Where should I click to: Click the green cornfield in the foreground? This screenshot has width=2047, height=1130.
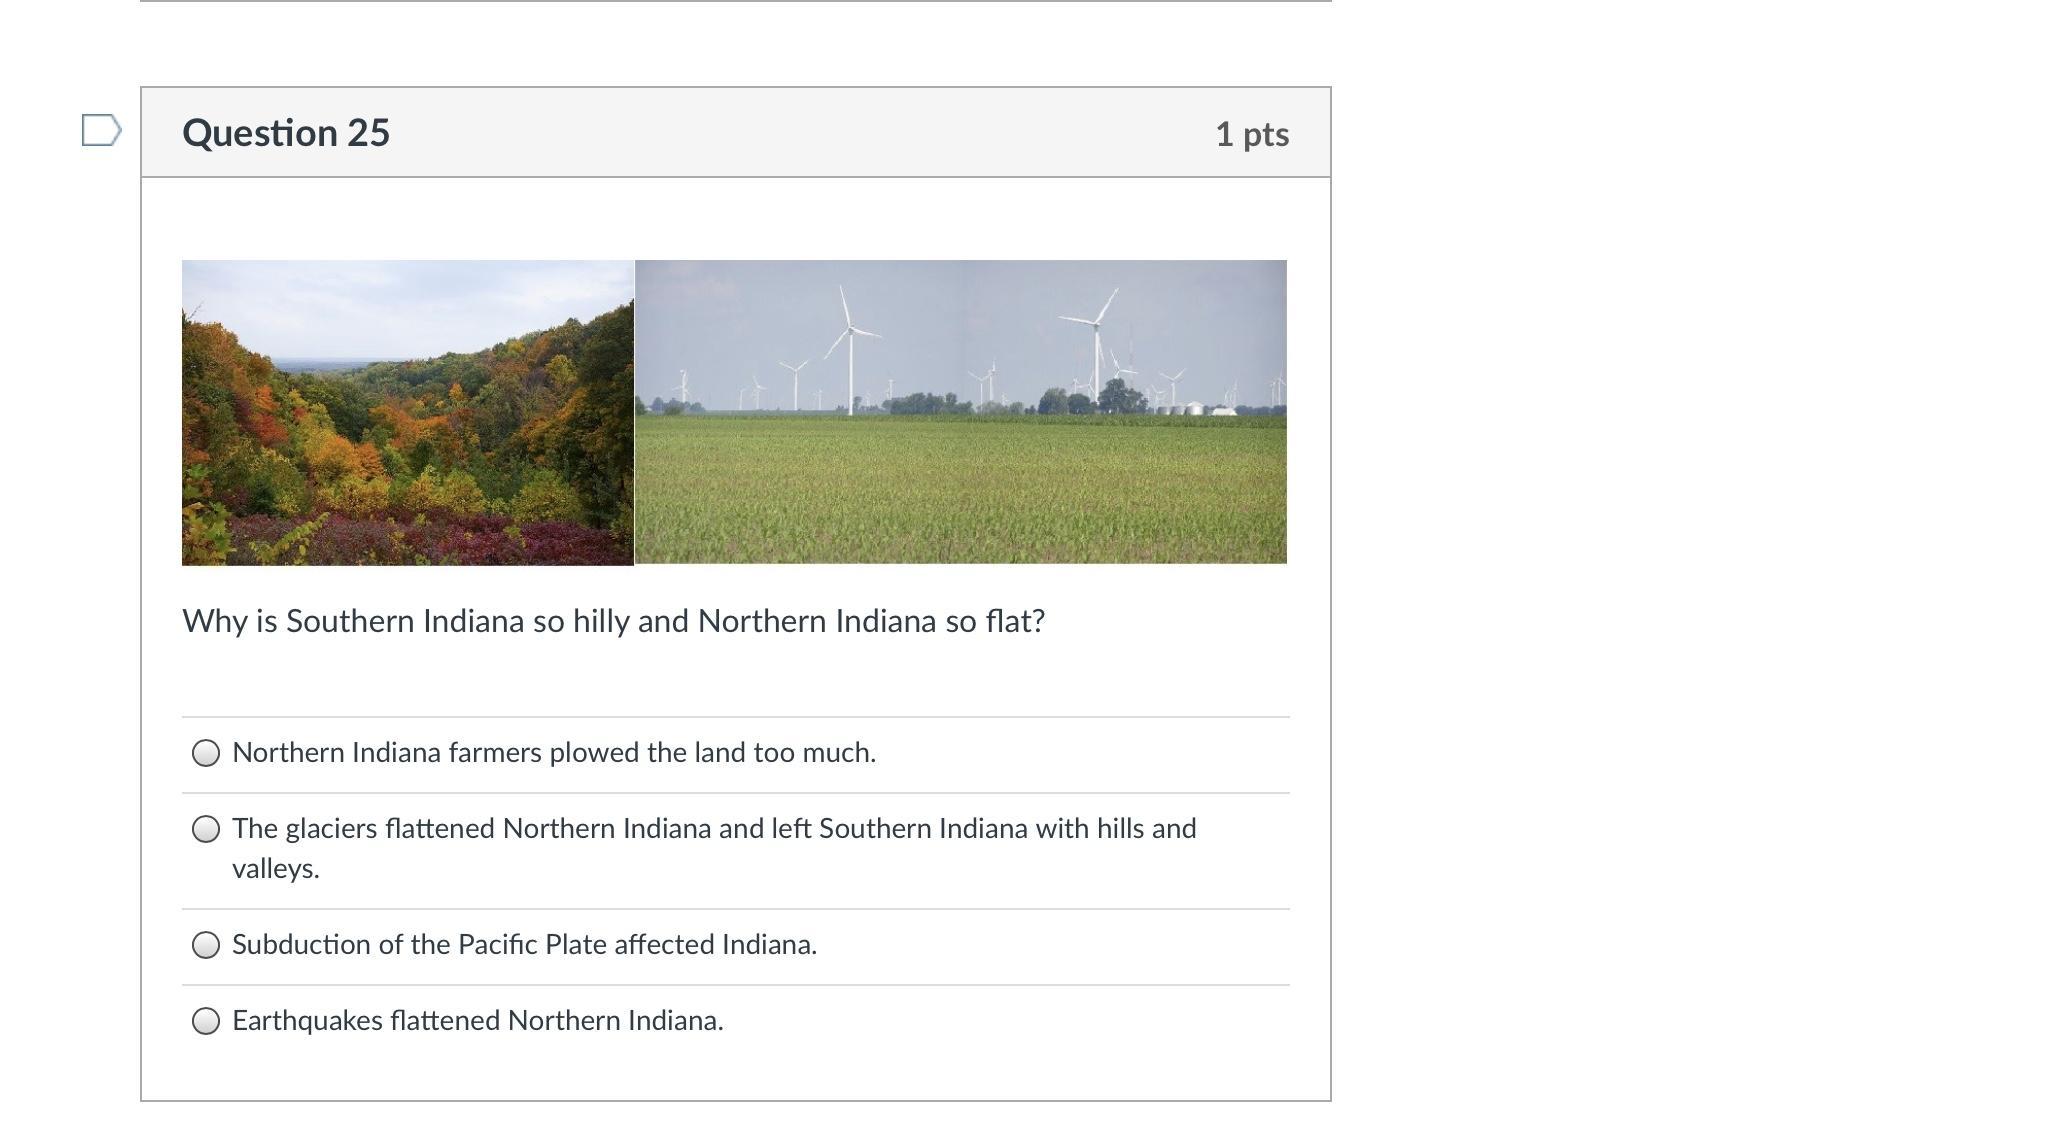961,492
